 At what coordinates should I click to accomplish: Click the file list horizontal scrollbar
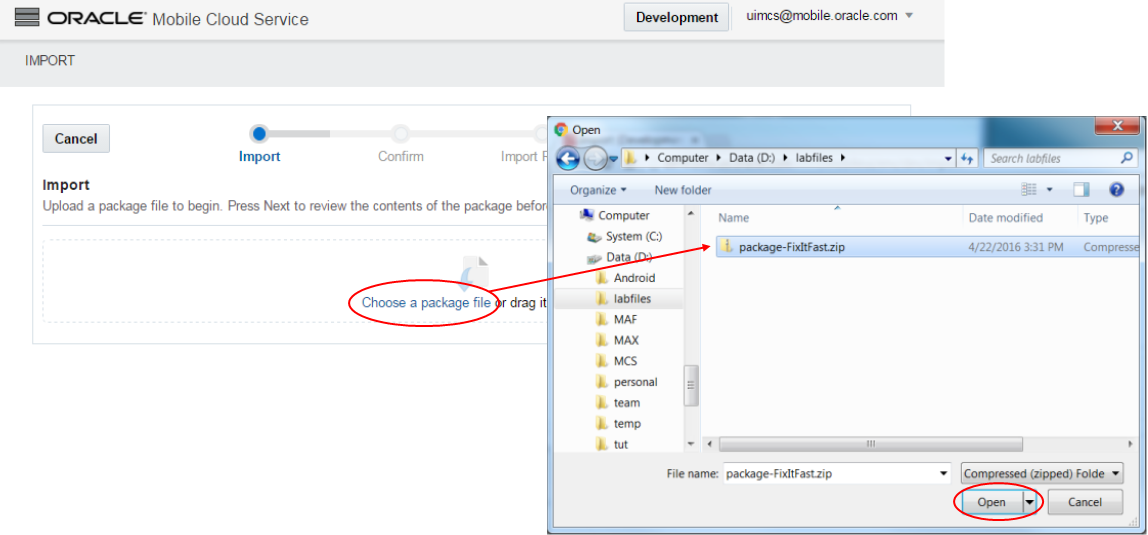[870, 444]
